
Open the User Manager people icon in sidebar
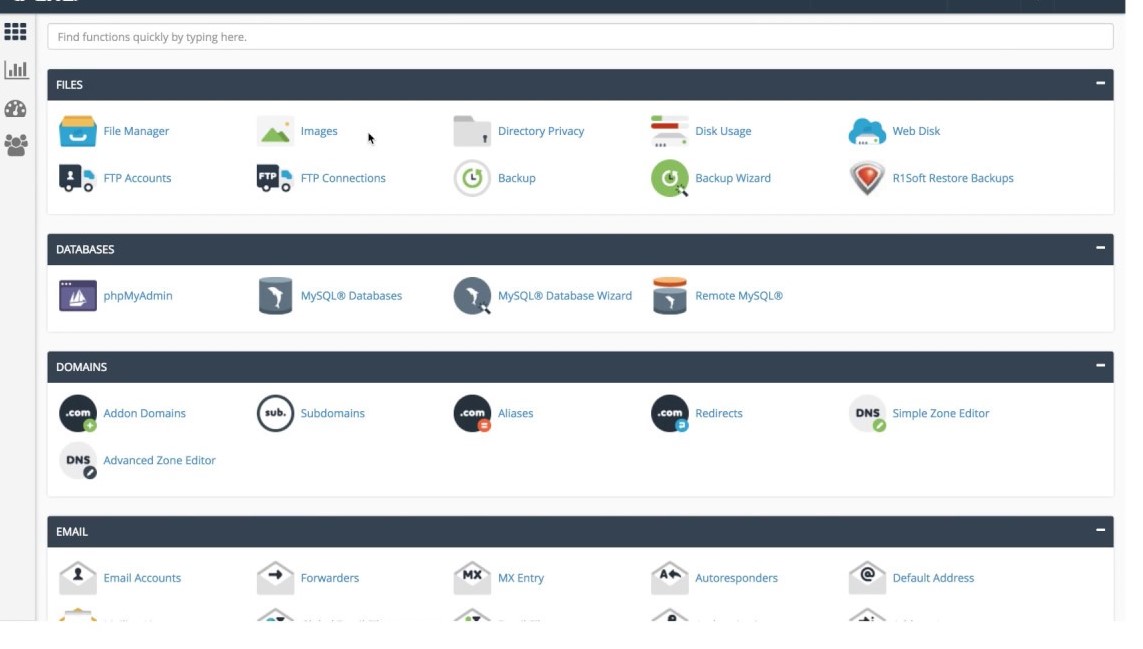click(x=15, y=145)
